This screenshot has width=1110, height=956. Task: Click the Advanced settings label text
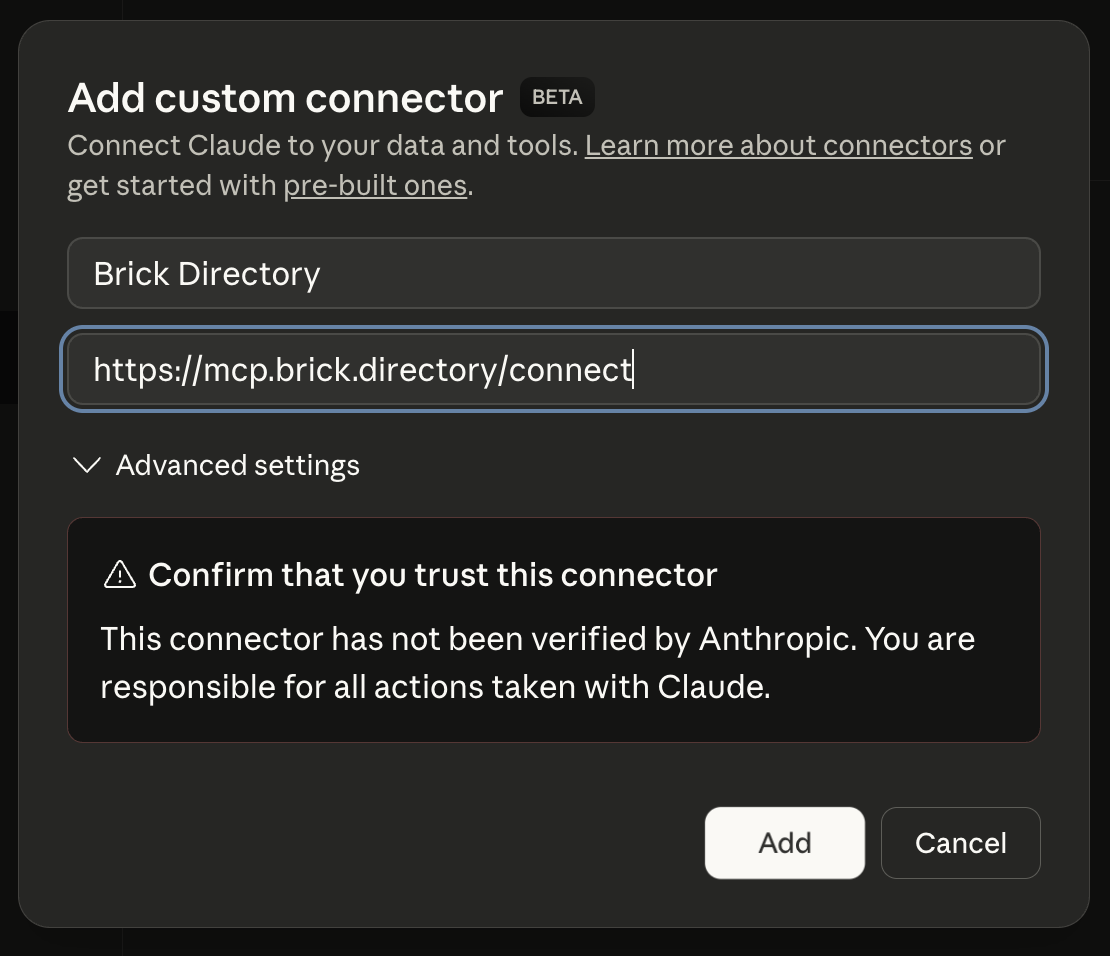click(237, 464)
